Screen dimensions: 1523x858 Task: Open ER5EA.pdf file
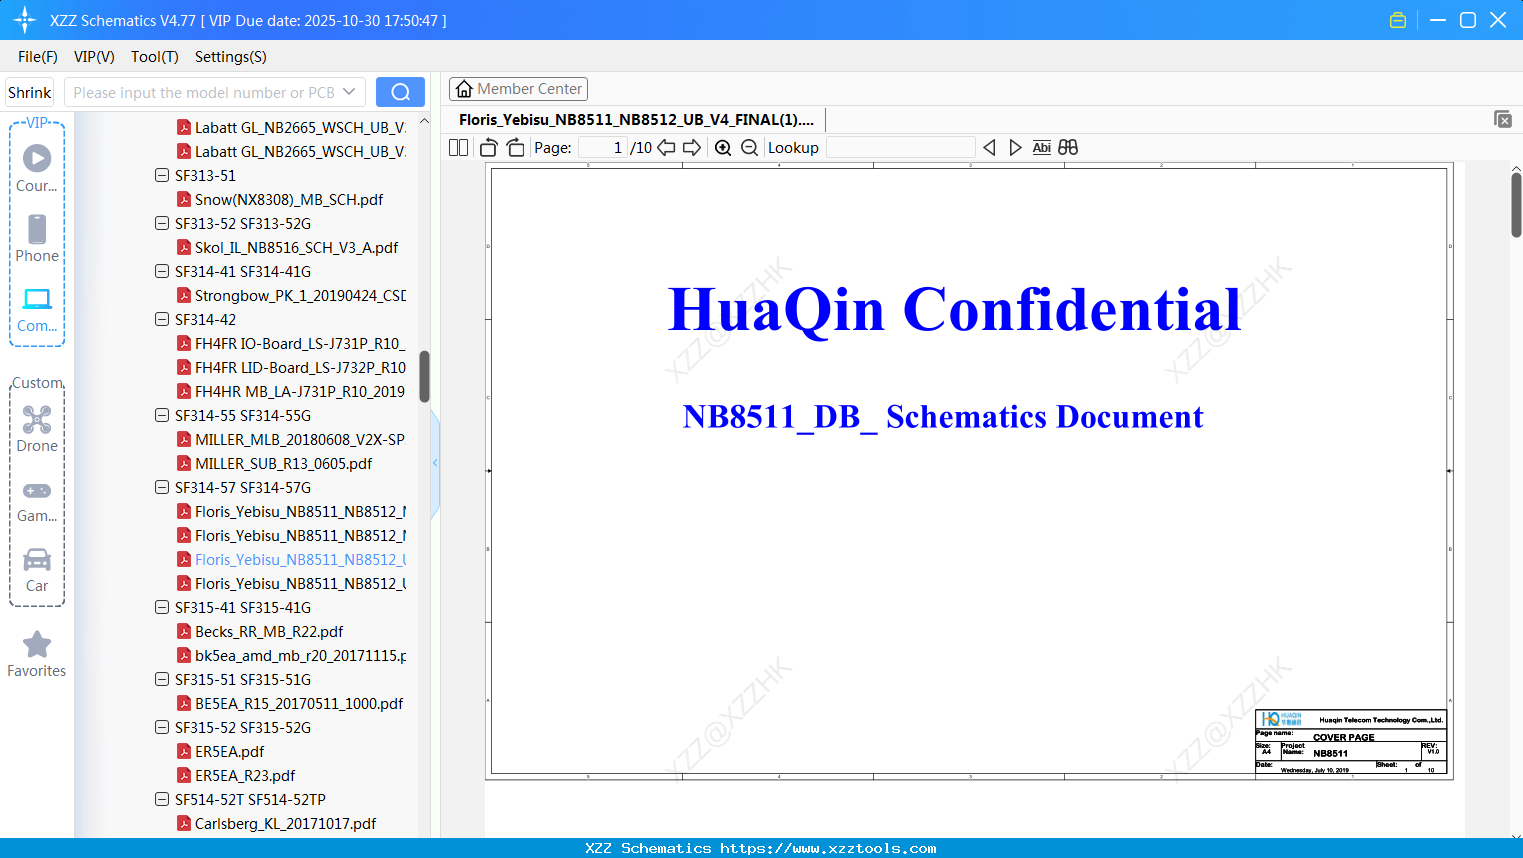[x=229, y=751]
